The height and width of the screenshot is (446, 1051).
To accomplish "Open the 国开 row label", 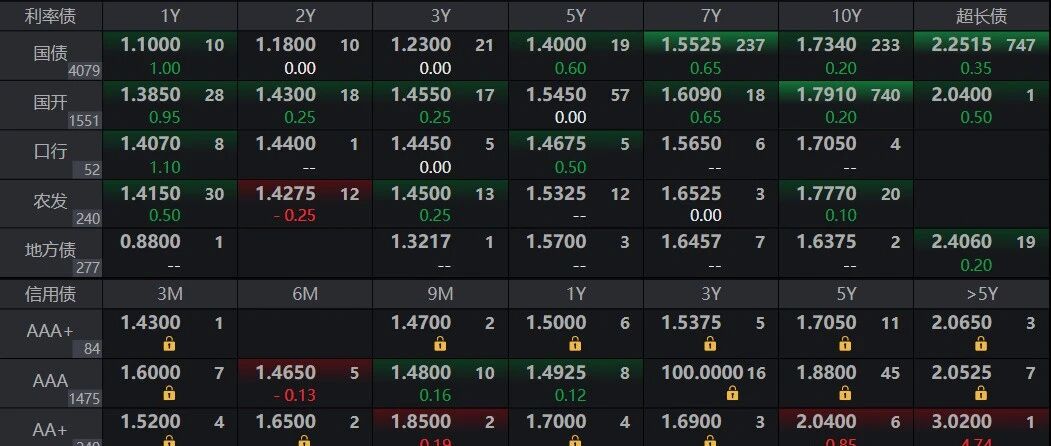I will pos(51,105).
